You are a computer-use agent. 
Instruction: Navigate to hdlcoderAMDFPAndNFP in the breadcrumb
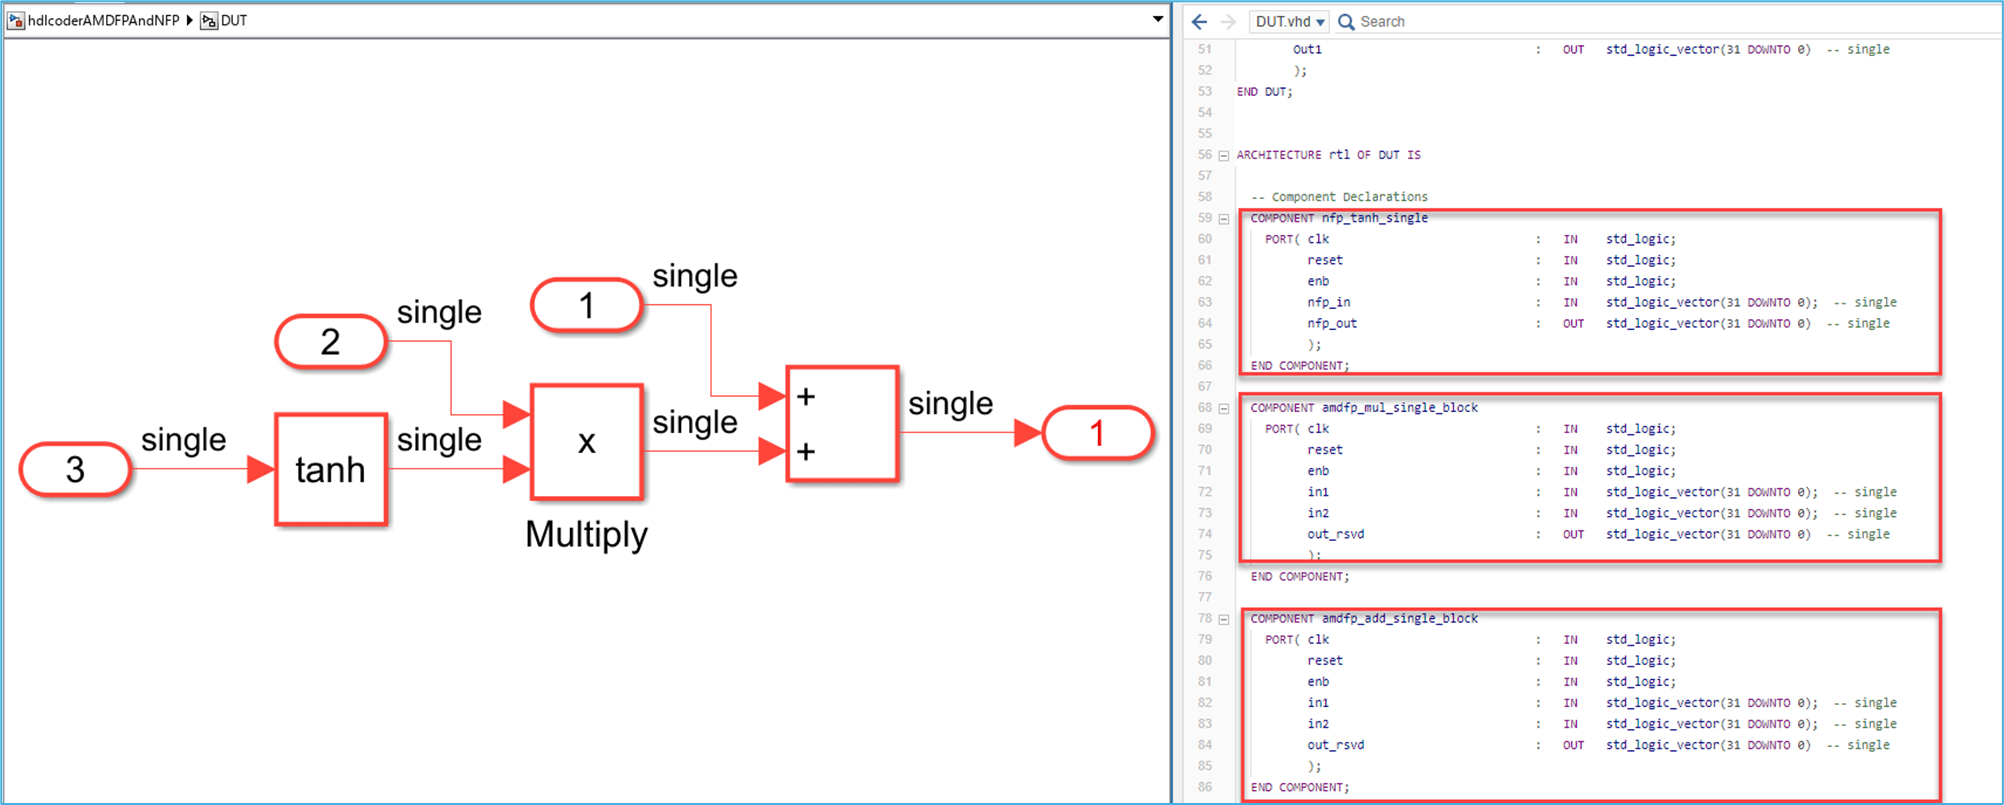pos(104,20)
